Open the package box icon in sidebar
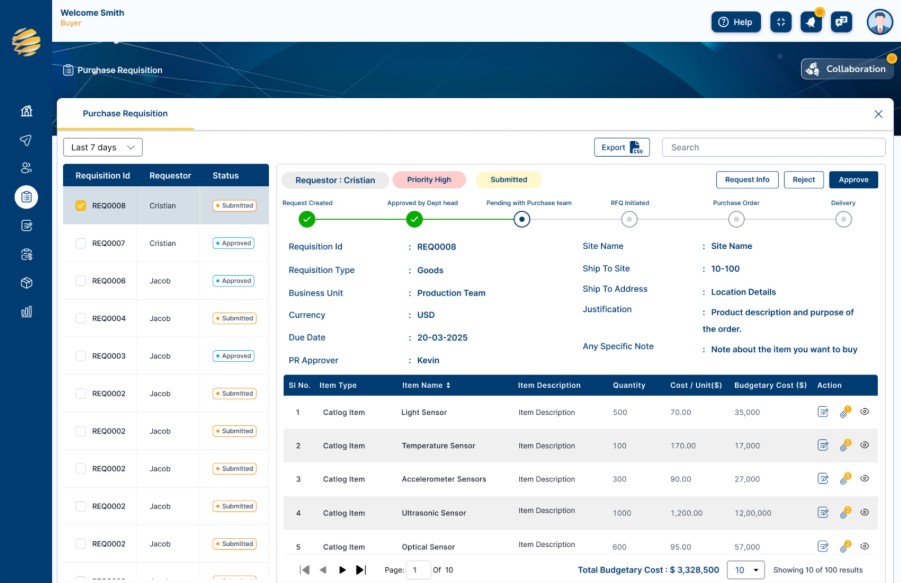Viewport: 901px width, 583px height. point(26,283)
